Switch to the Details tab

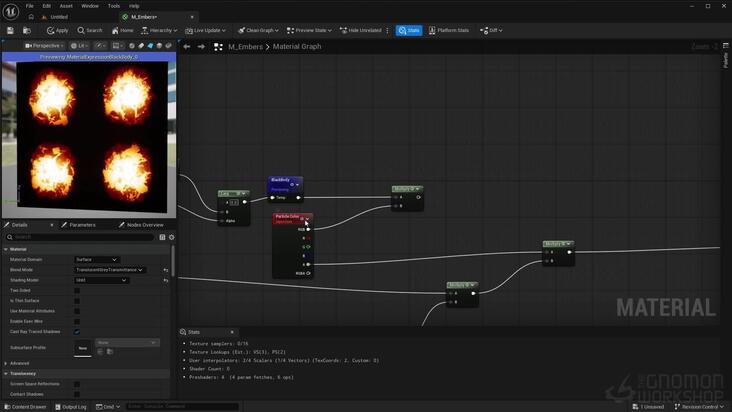pyautogui.click(x=20, y=225)
